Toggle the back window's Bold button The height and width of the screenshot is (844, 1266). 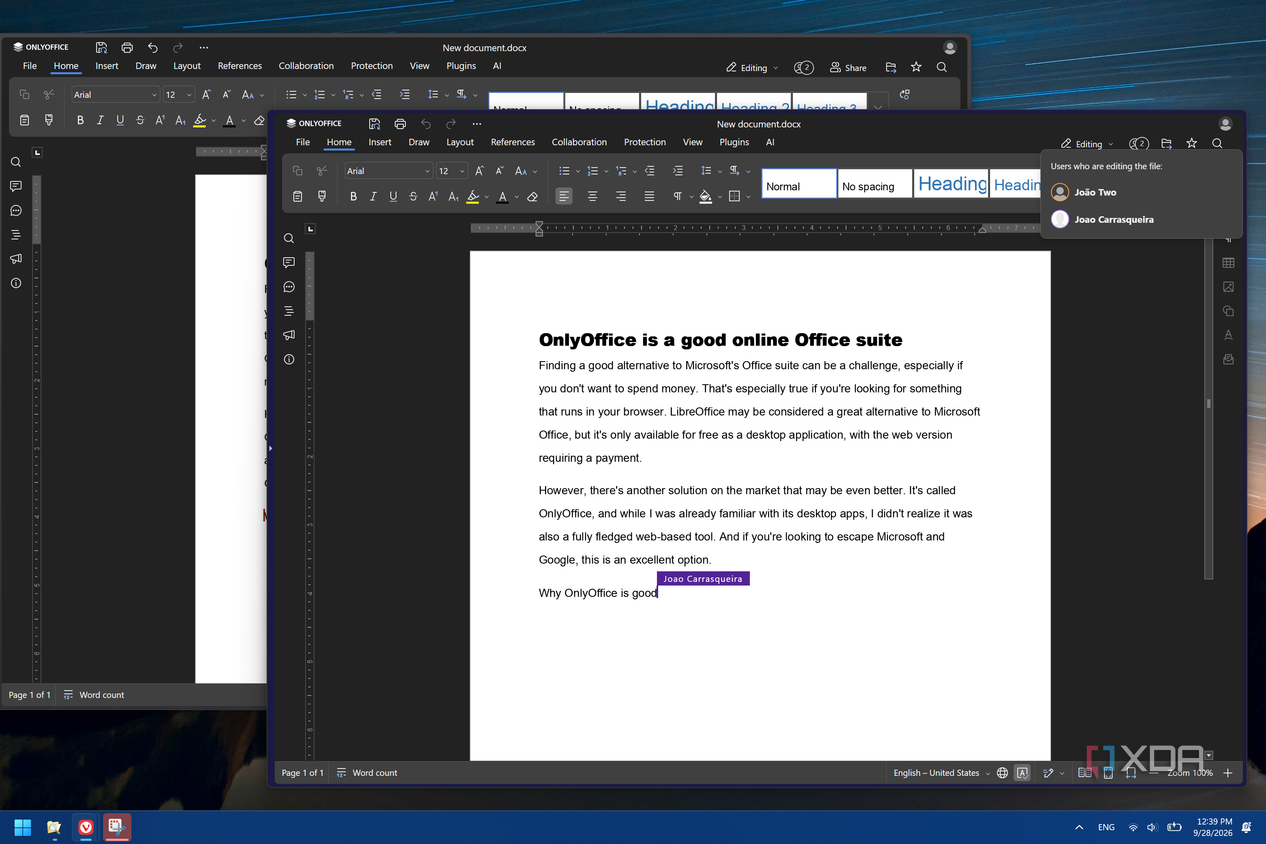pos(80,120)
